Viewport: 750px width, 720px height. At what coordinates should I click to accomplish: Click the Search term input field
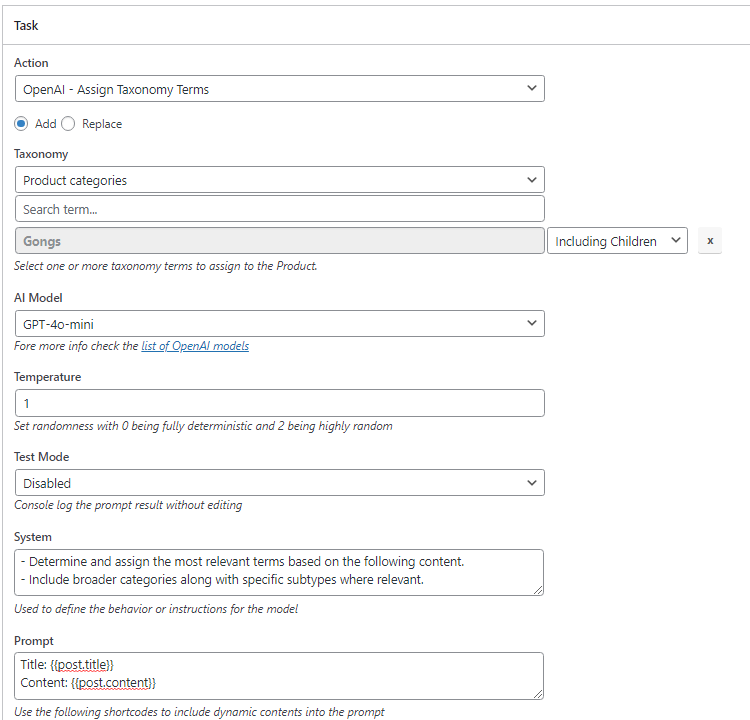[280, 209]
